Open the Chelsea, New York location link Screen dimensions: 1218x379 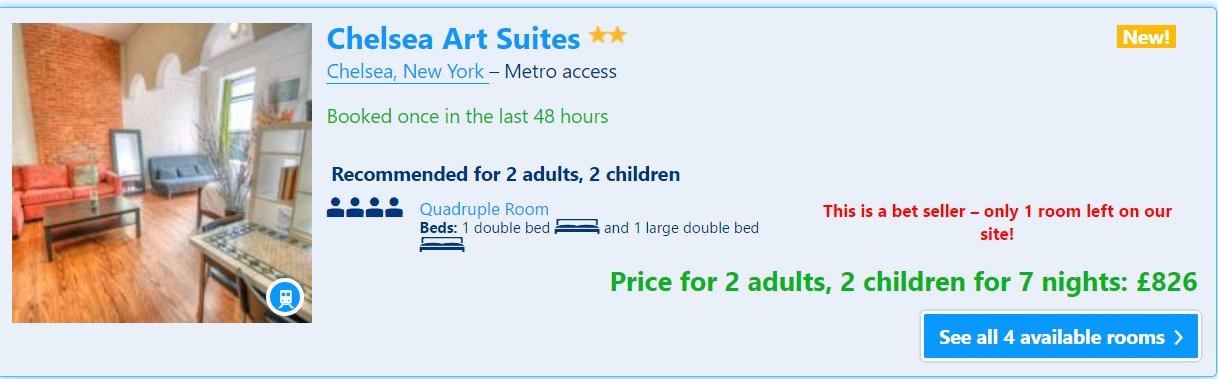coord(406,72)
